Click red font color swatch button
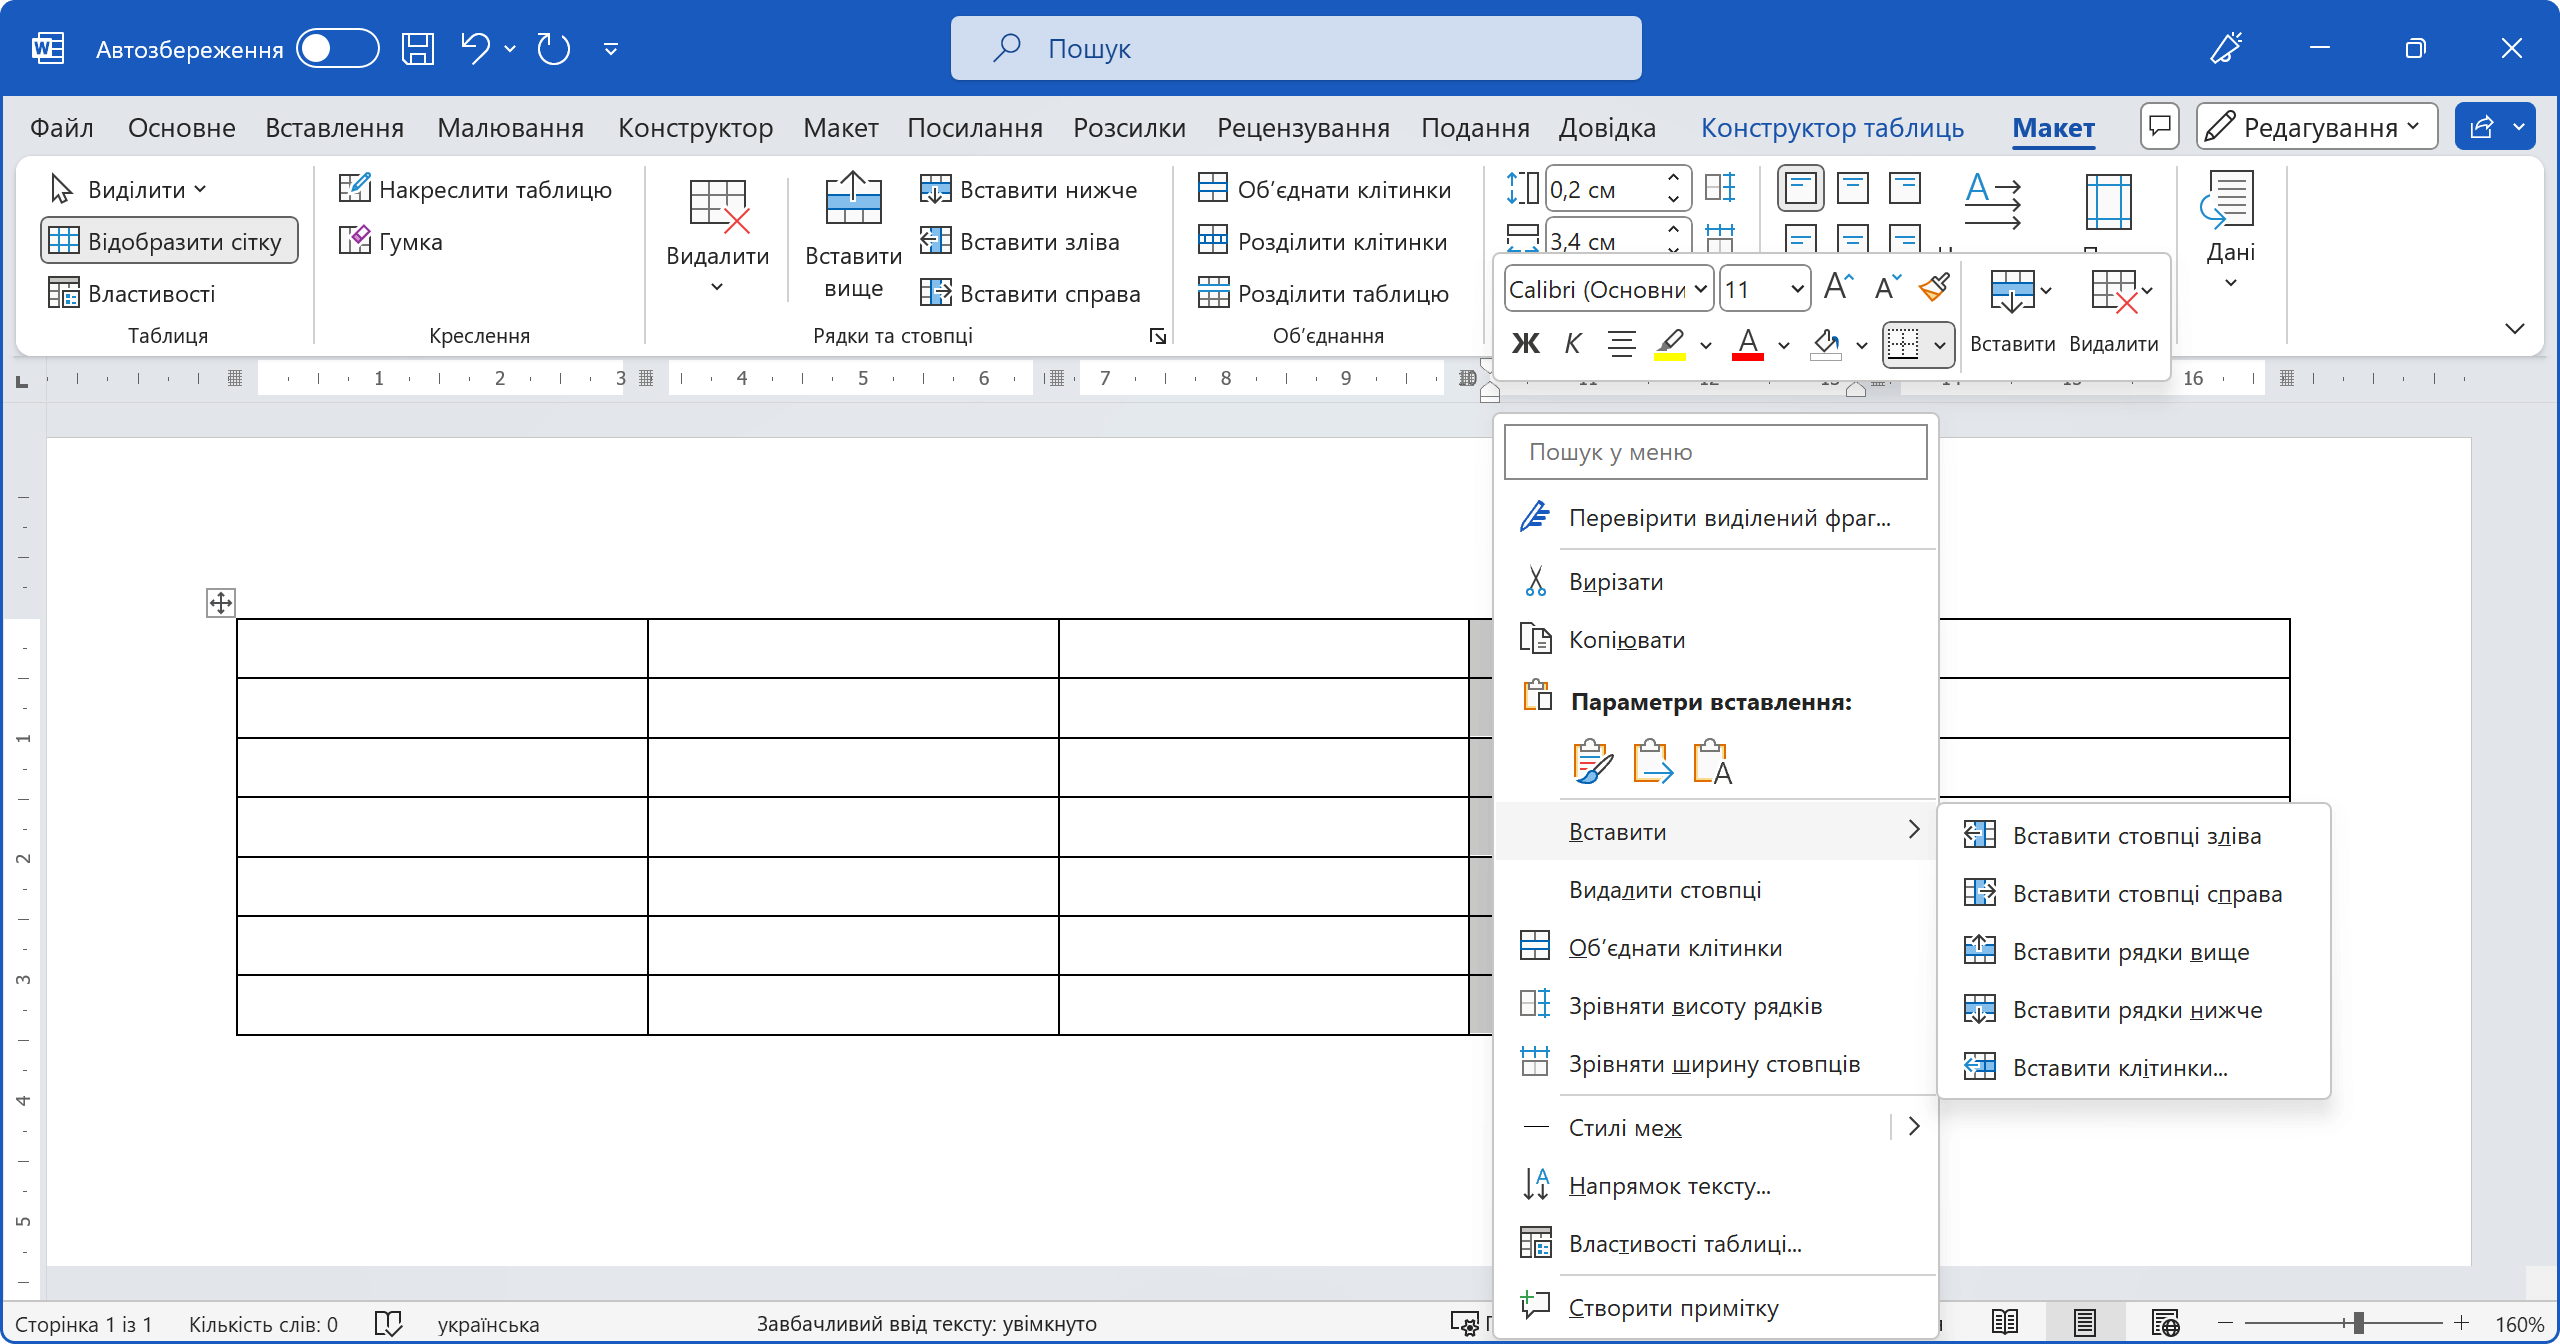Screen dimensions: 2560x1344 click(x=1747, y=344)
